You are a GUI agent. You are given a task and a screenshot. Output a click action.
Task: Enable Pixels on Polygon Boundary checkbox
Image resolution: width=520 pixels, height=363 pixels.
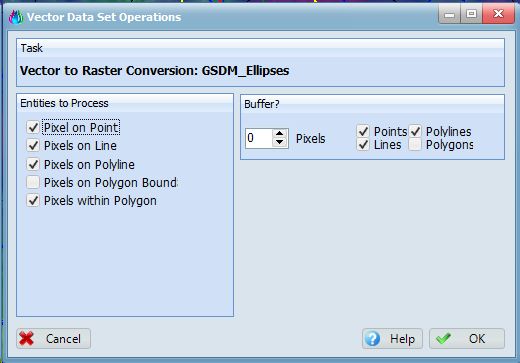[x=33, y=182]
